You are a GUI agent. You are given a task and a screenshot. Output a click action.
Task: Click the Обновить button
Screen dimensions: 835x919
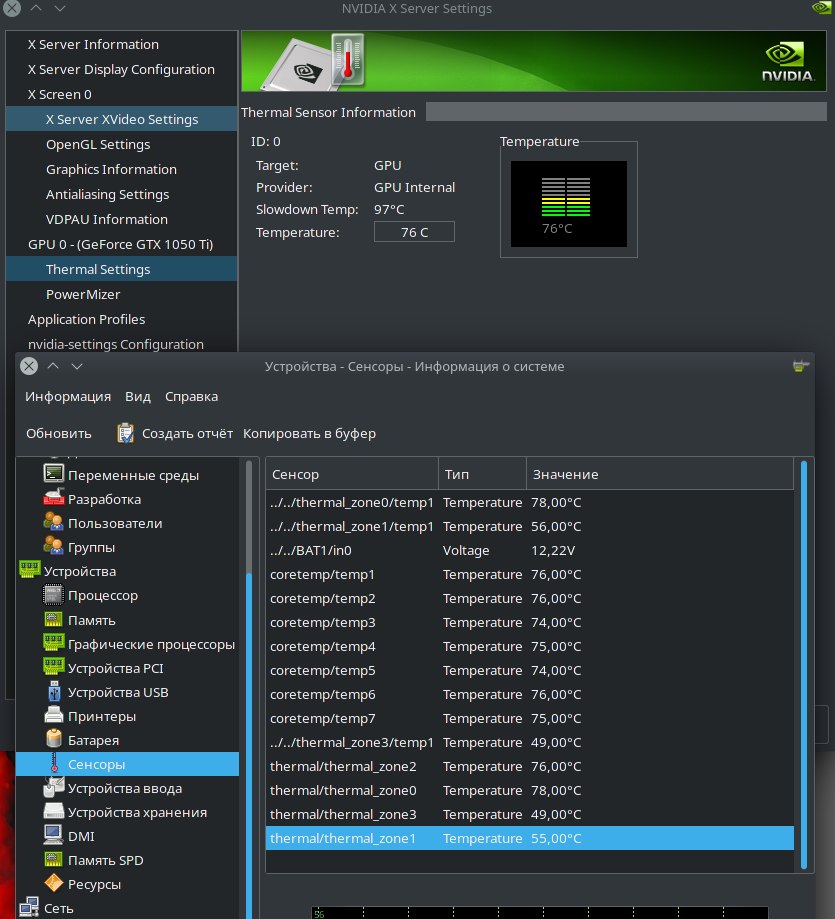(59, 434)
